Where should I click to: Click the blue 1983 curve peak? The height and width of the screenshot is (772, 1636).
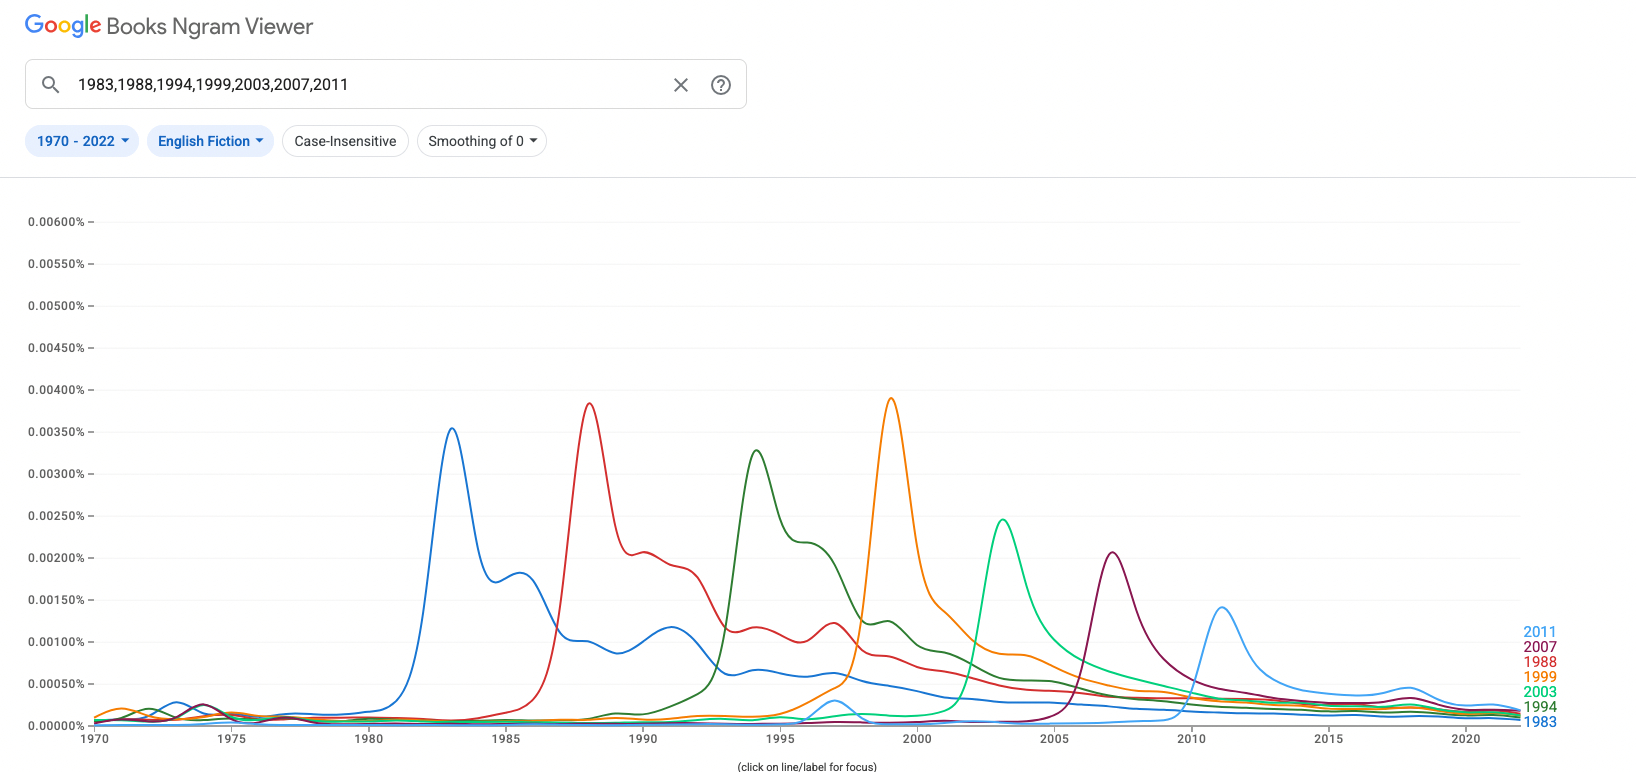[452, 429]
